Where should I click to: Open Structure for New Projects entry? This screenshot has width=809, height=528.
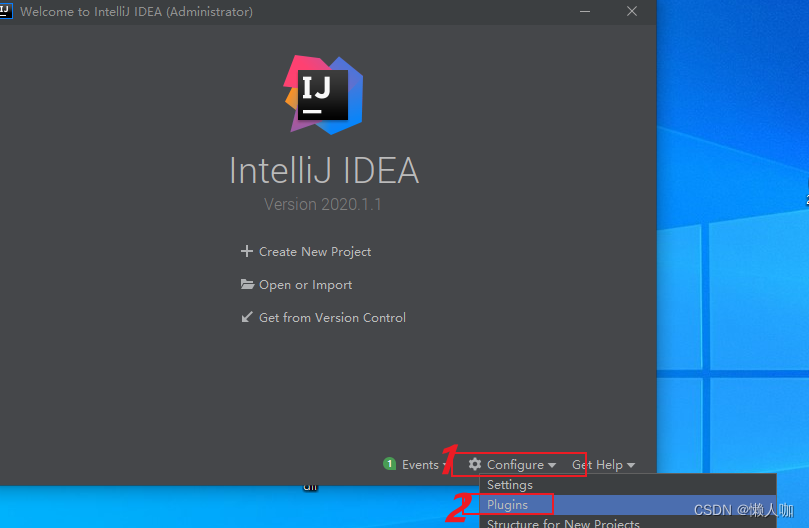tap(627, 522)
